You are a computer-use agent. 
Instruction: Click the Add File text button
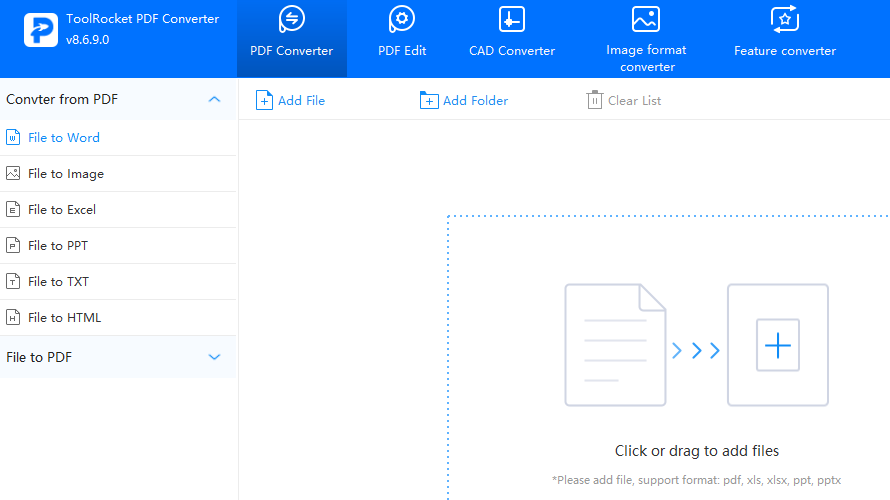tap(301, 100)
